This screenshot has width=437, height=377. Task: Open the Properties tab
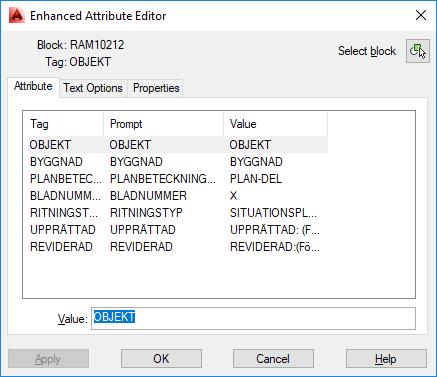tap(156, 88)
